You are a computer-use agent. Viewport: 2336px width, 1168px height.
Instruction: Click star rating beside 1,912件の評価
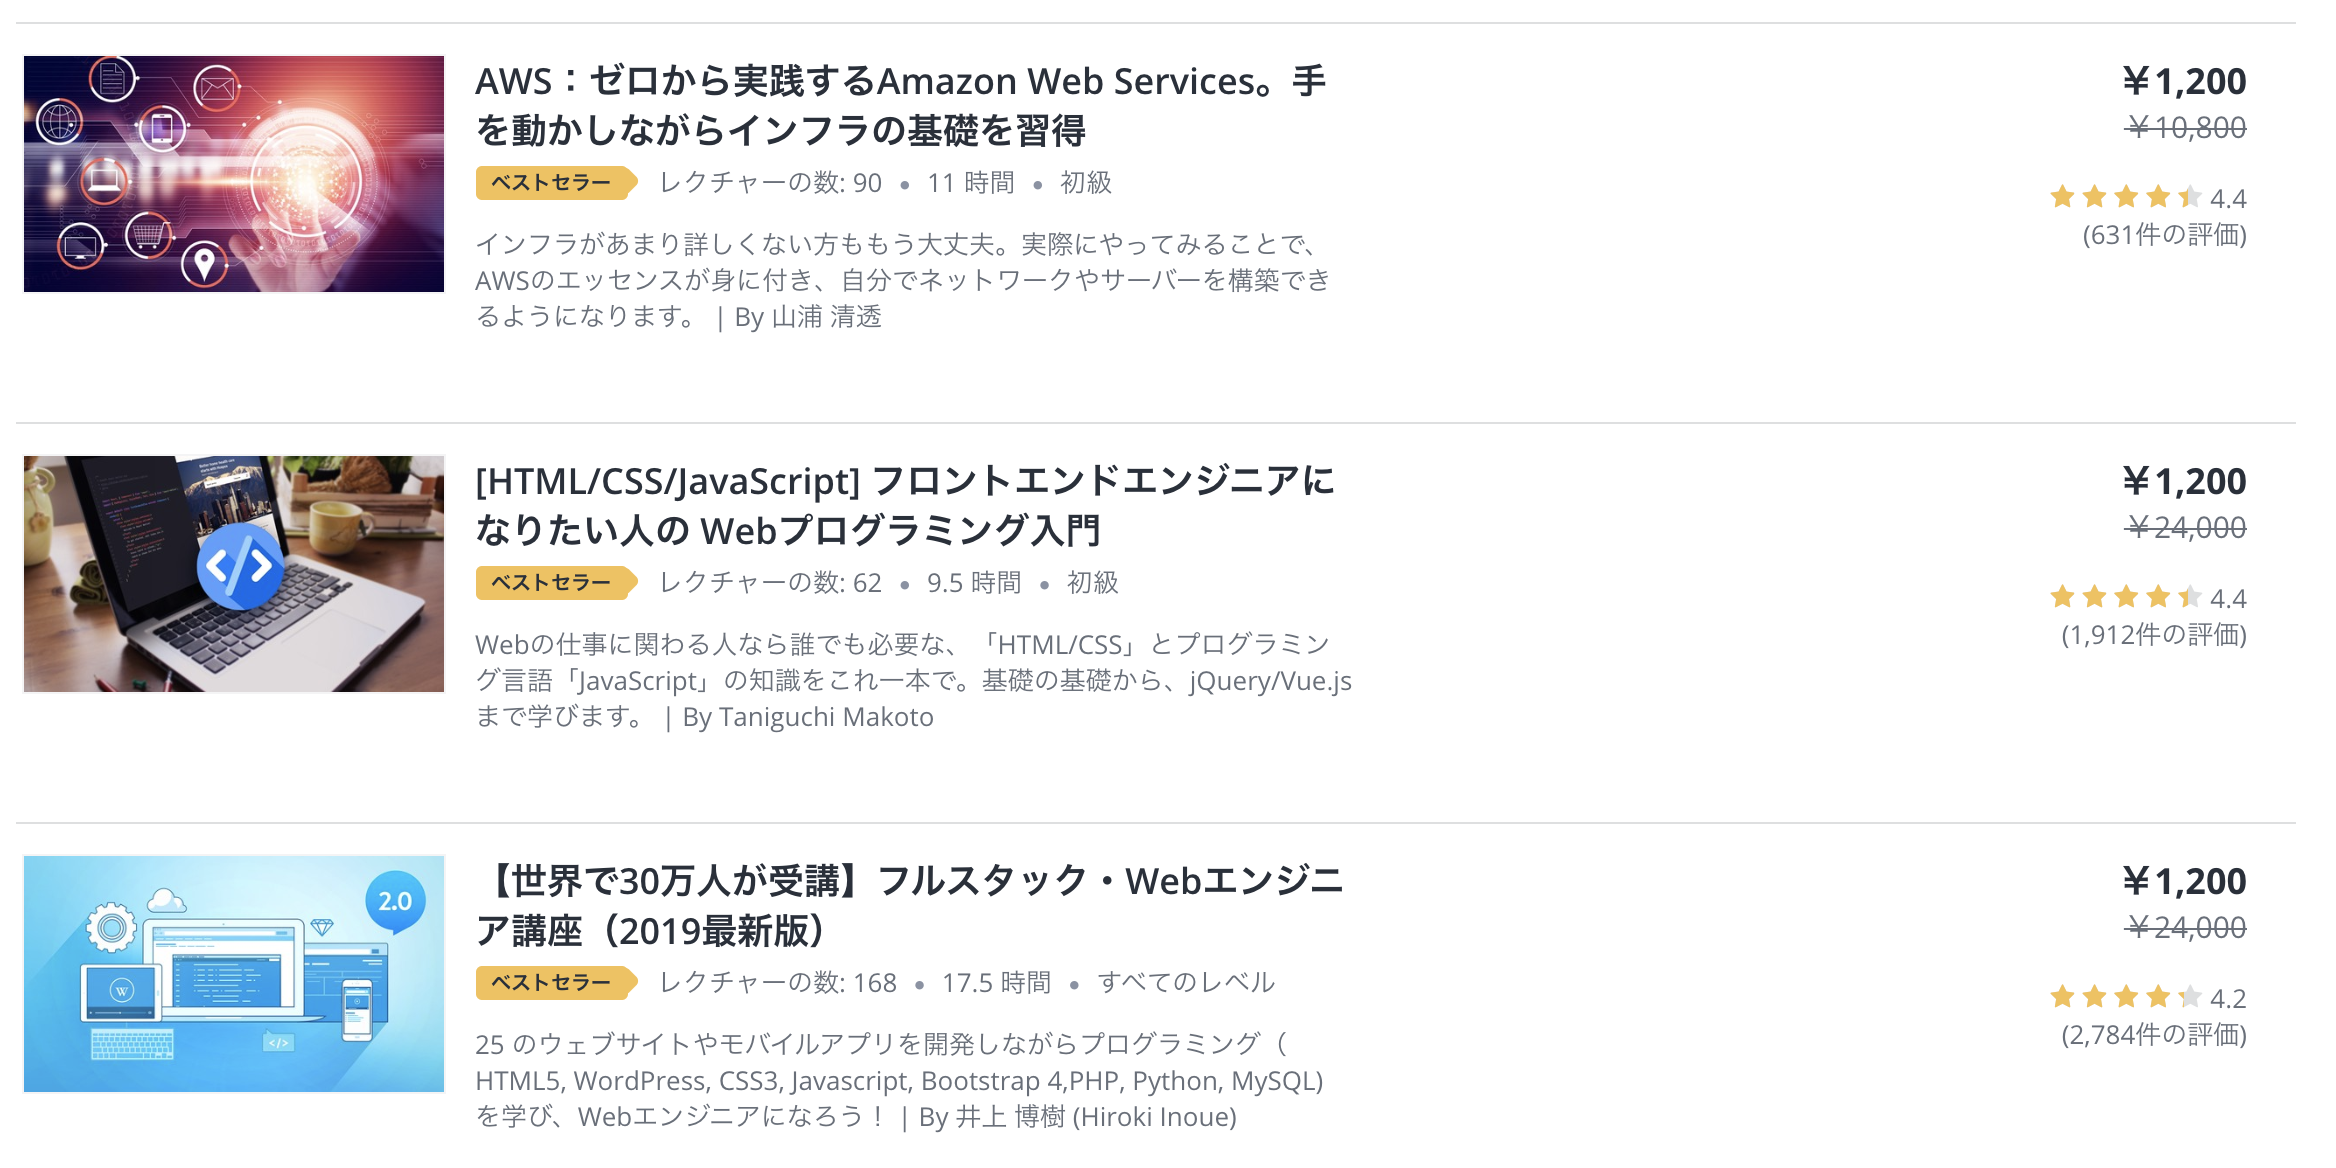coord(2147,598)
